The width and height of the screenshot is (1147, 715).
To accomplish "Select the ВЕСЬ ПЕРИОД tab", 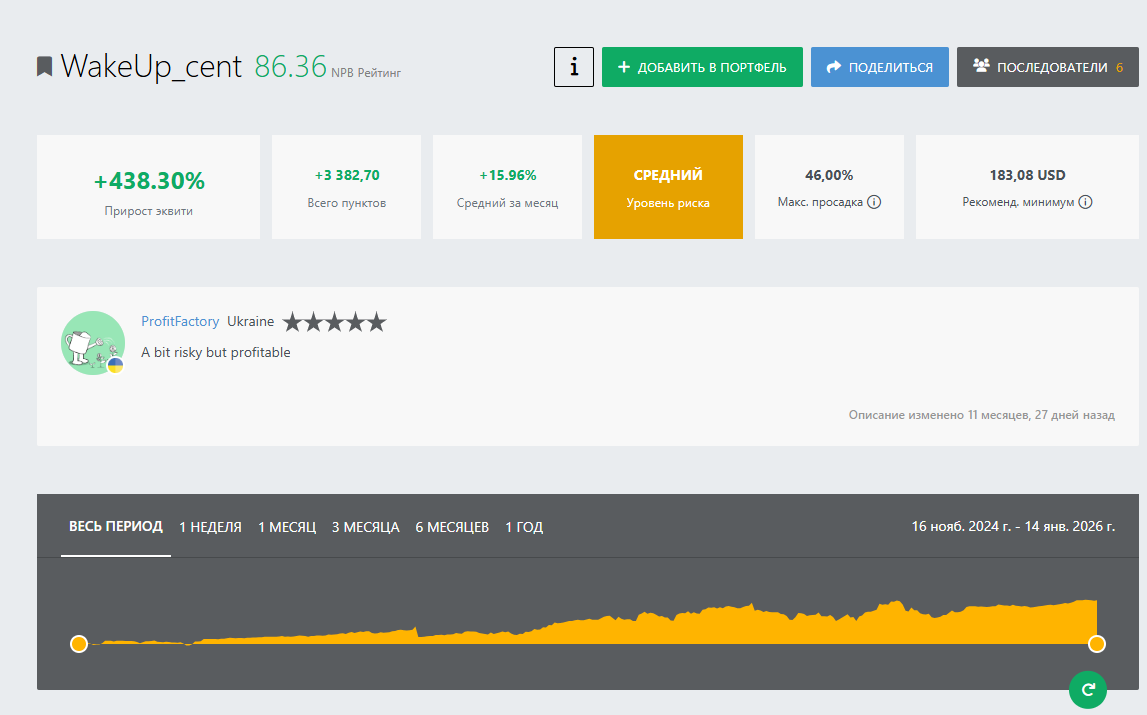I will [116, 527].
